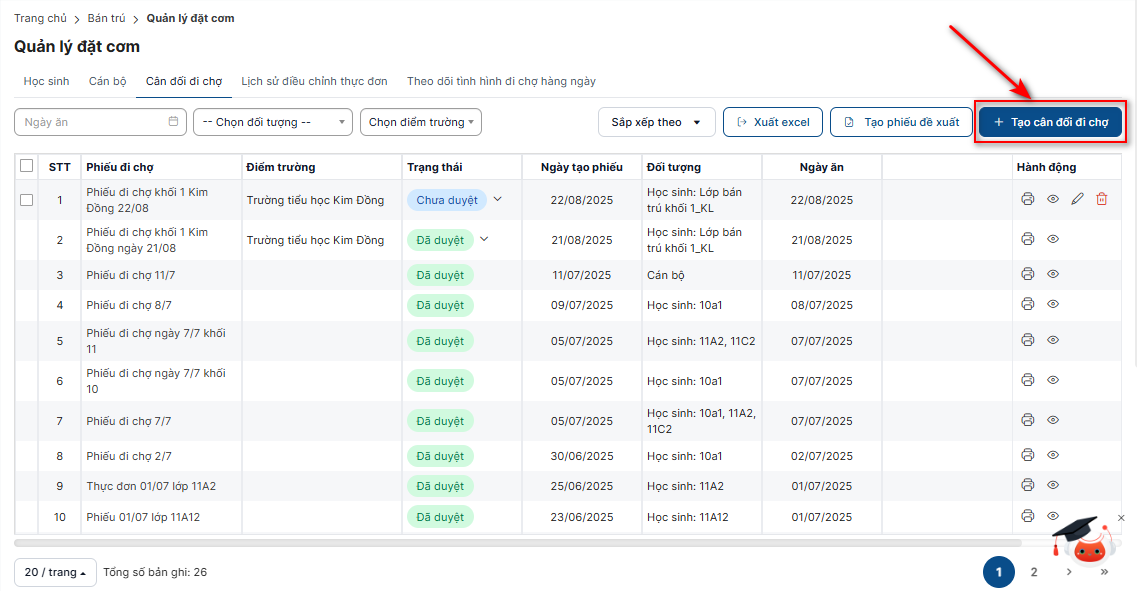
Task: Close the mascot chat widget
Action: click(x=1121, y=518)
